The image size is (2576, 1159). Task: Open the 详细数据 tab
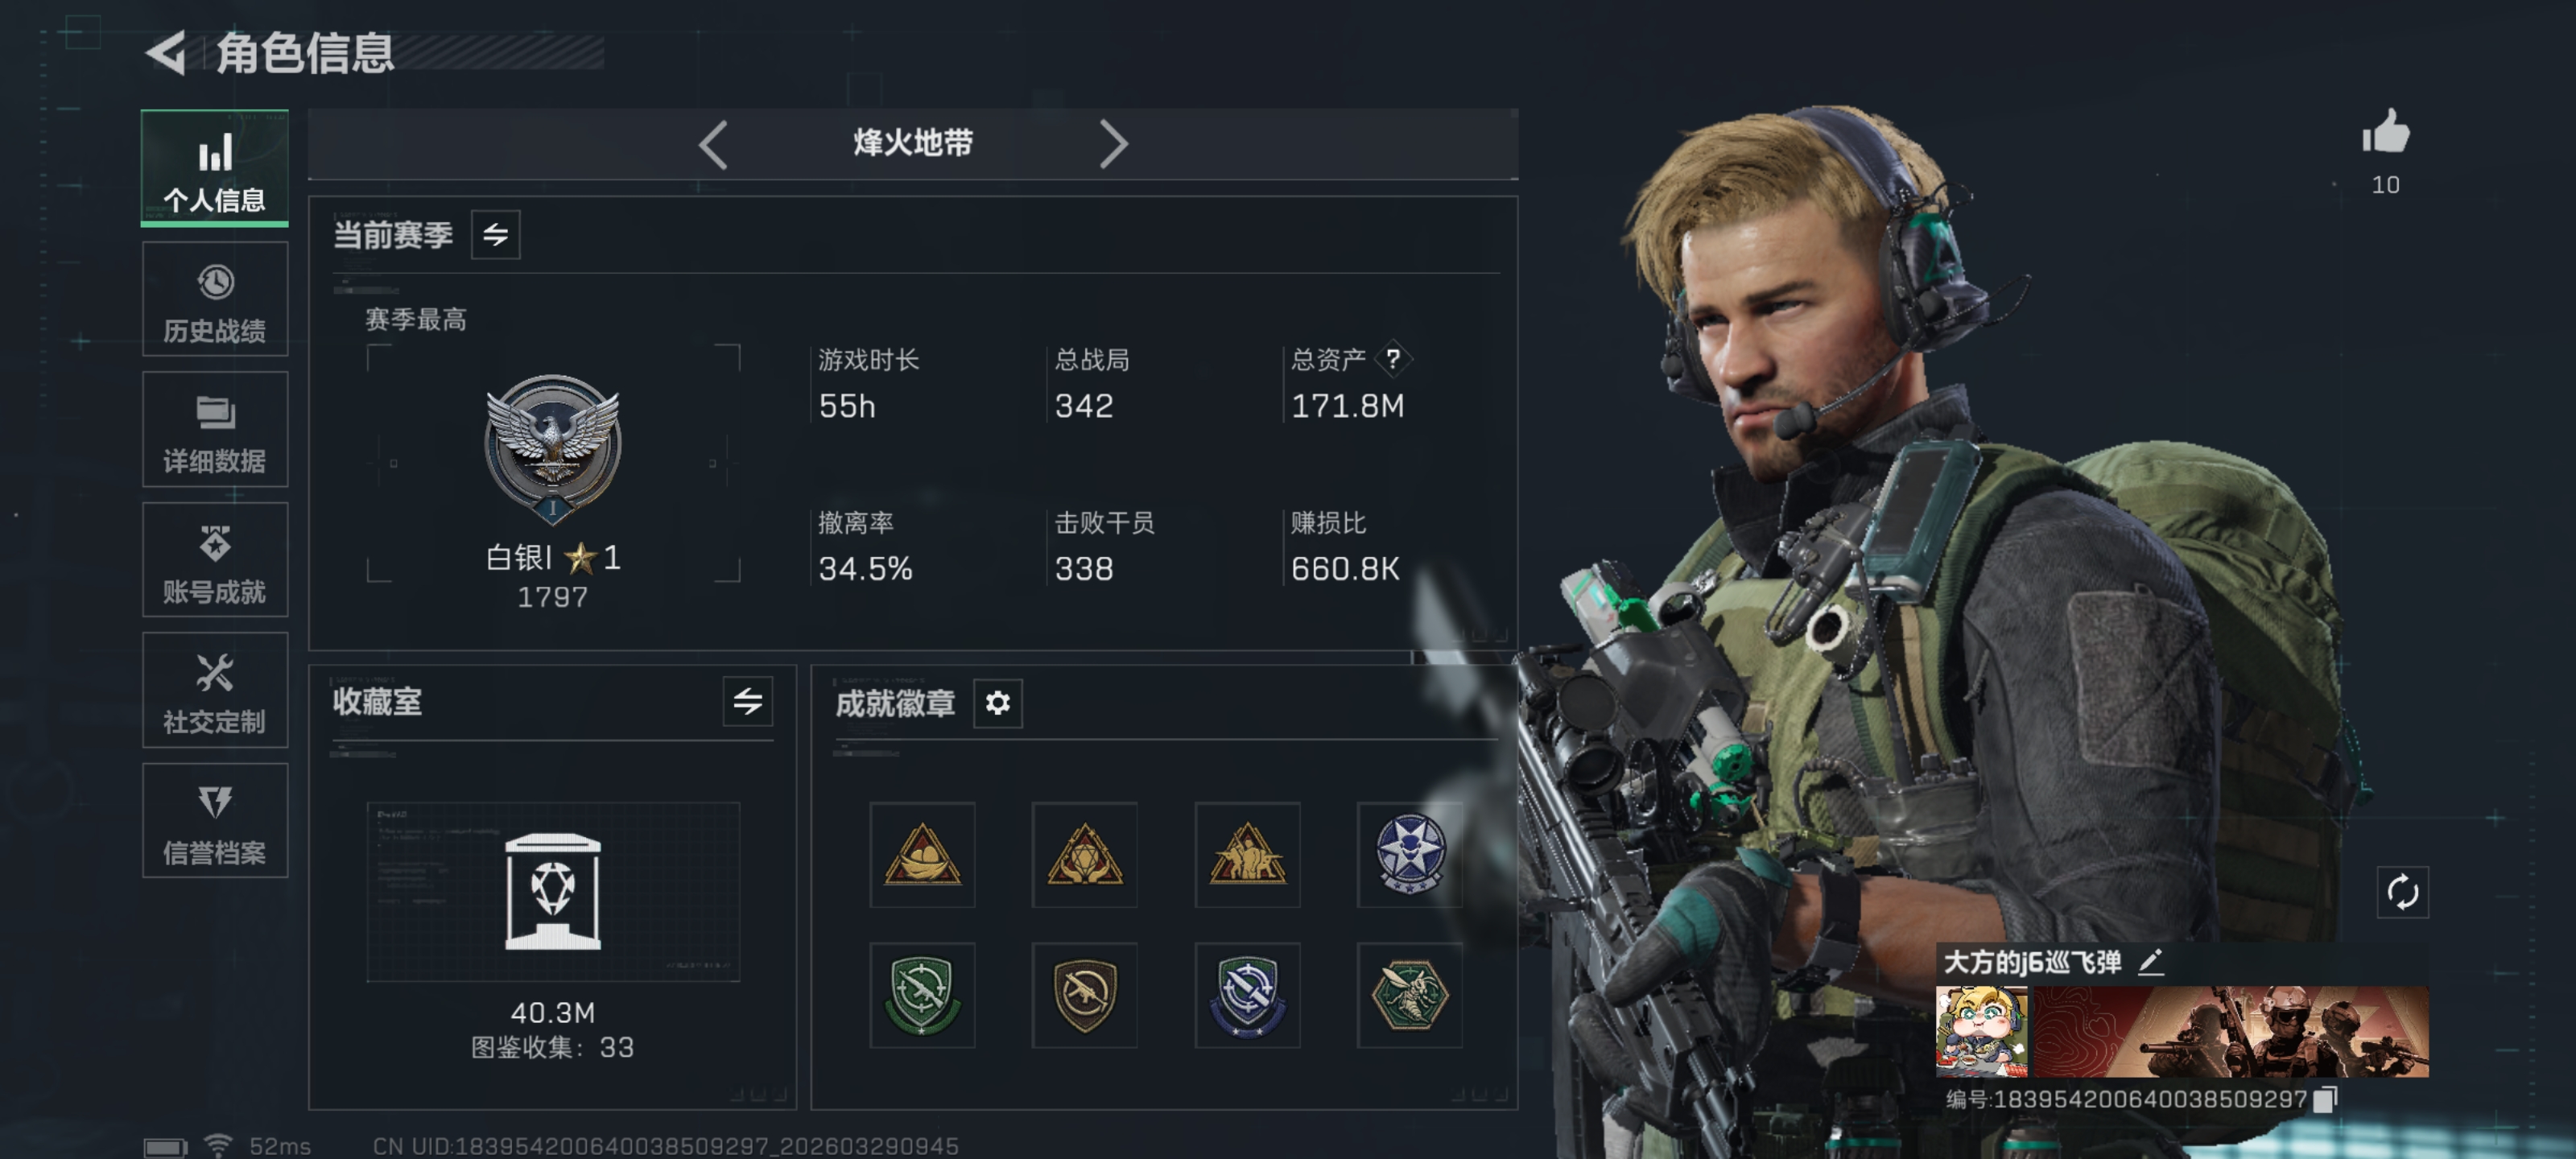tap(215, 430)
